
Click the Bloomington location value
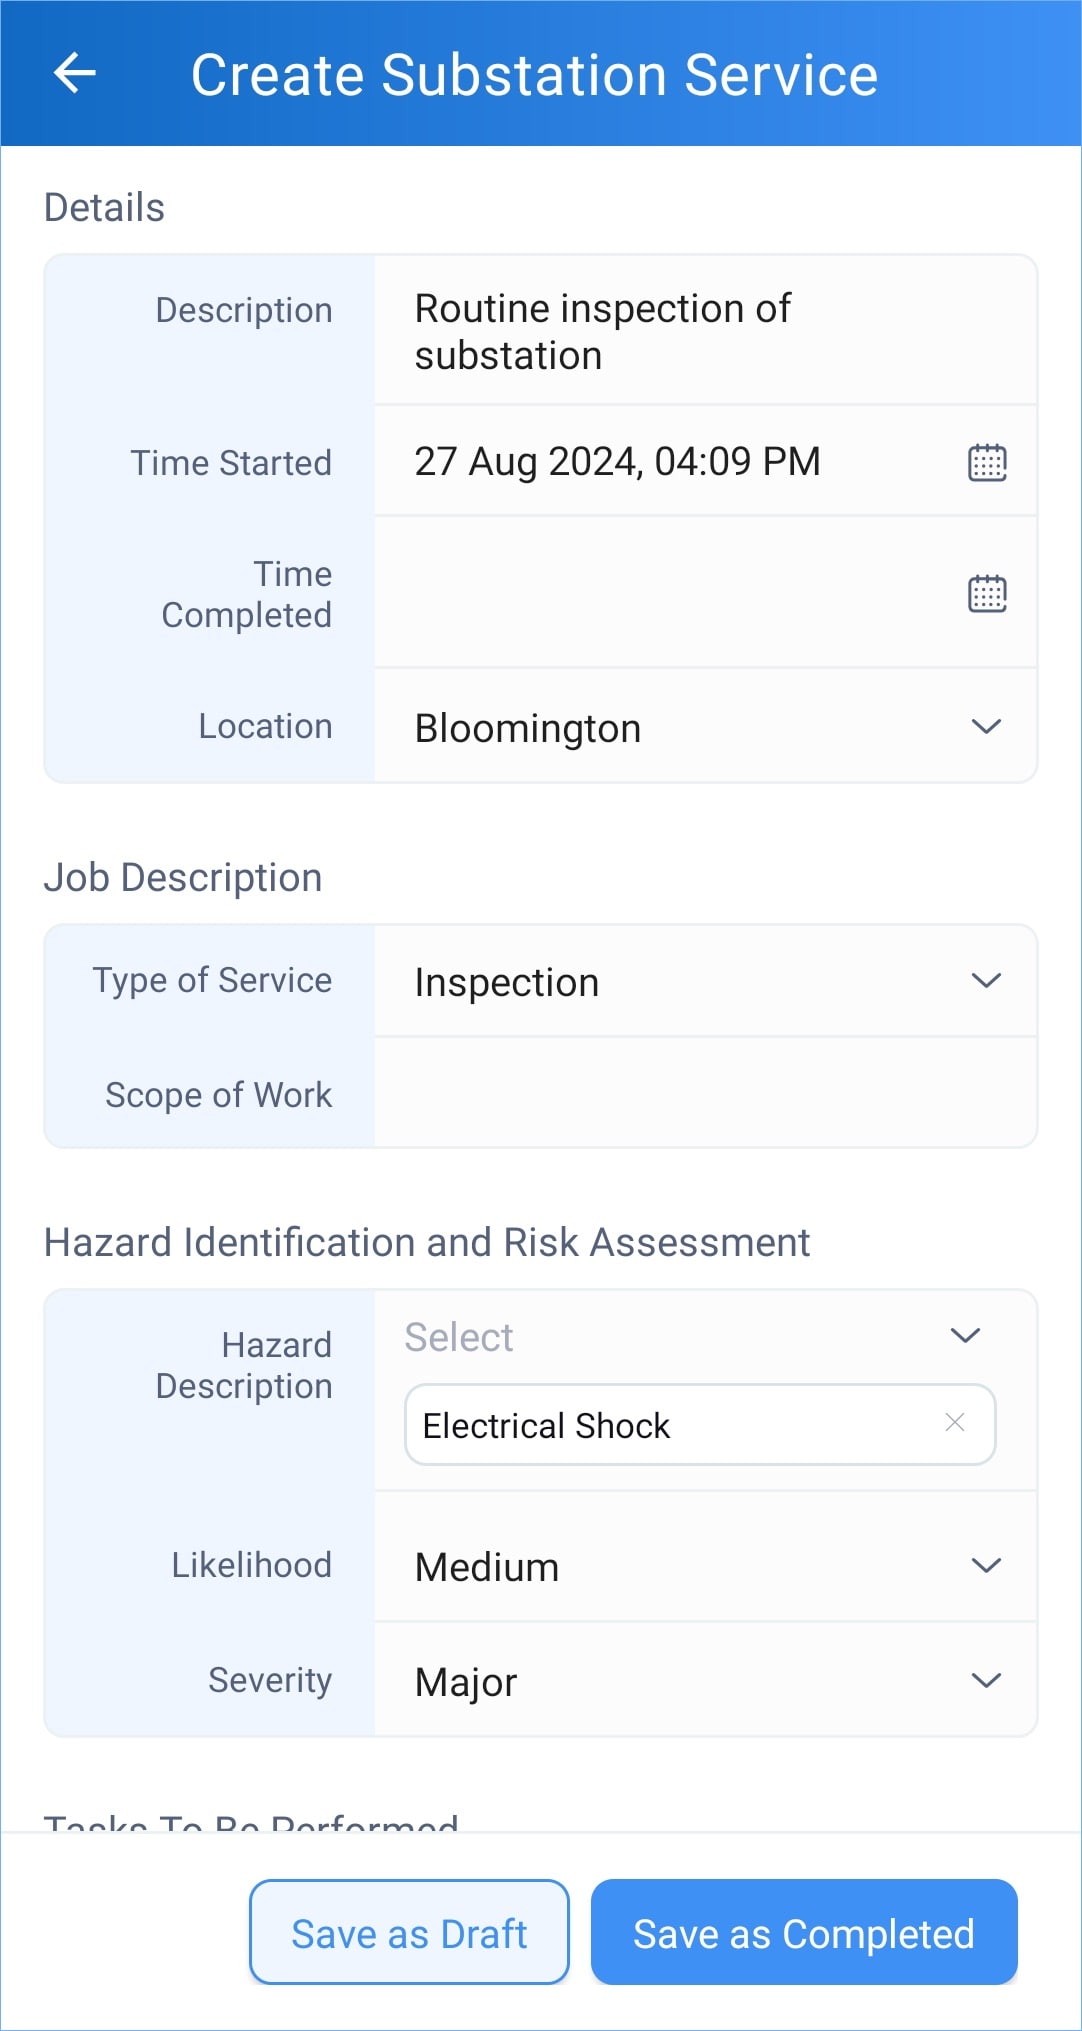click(528, 728)
